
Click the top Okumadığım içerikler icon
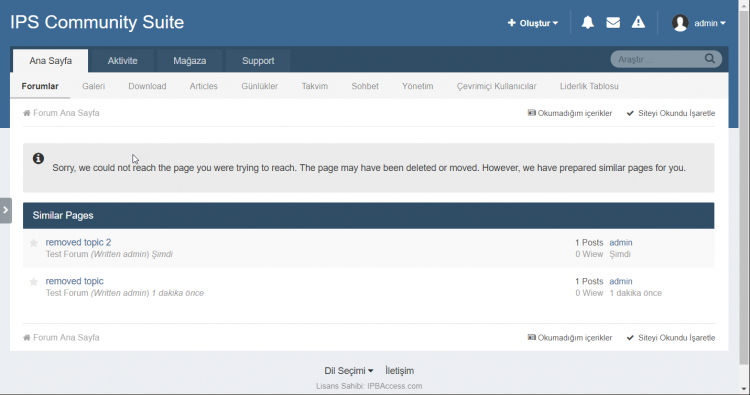click(x=531, y=113)
